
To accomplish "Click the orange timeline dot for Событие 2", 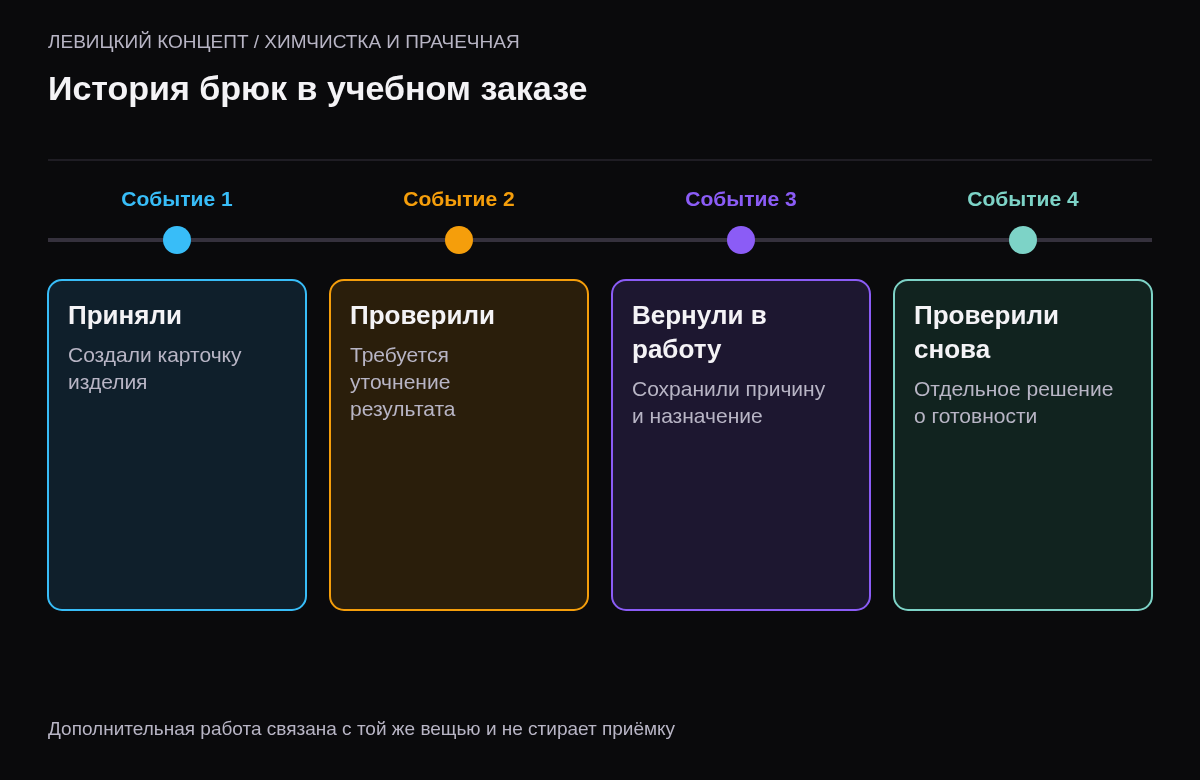I will [x=459, y=240].
